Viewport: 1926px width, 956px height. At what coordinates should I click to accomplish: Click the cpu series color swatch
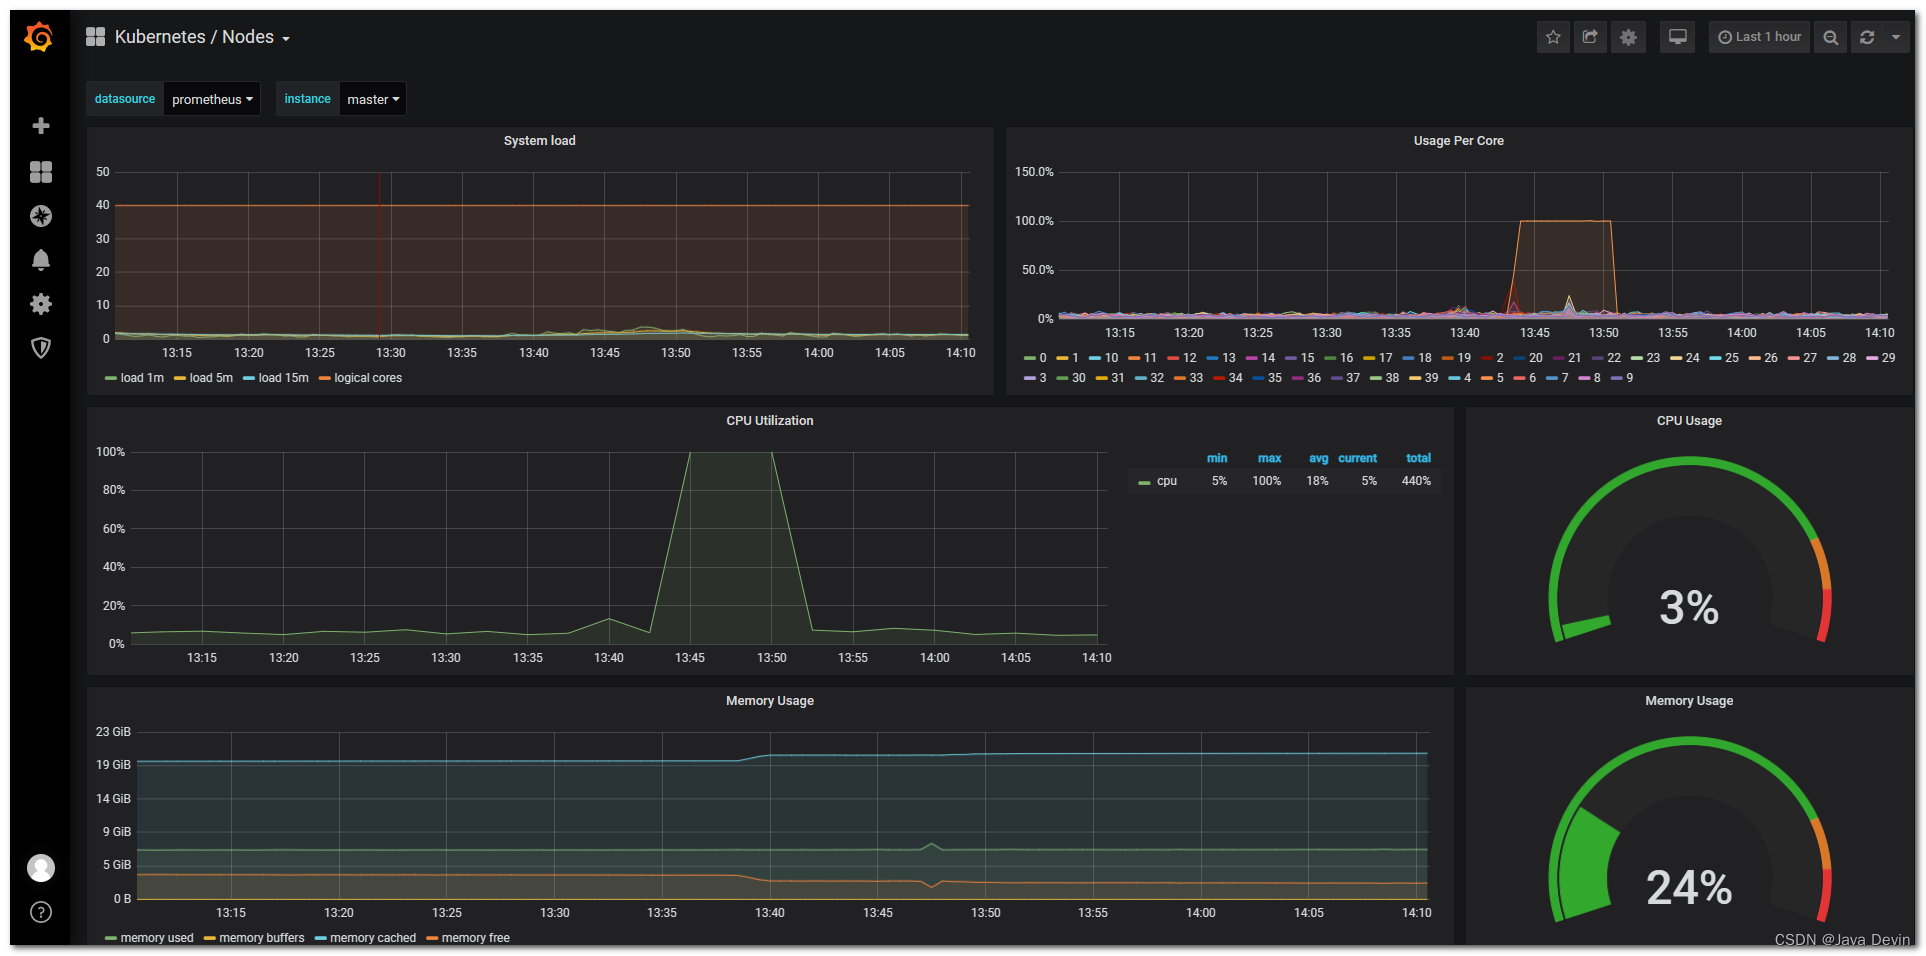coord(1144,482)
